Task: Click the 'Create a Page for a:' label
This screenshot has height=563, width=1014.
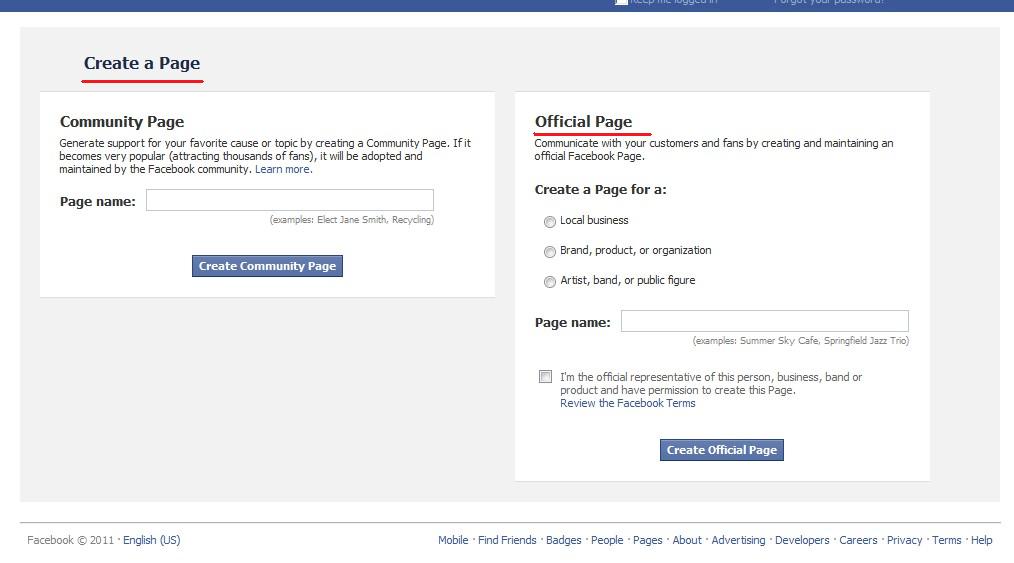Action: point(600,189)
